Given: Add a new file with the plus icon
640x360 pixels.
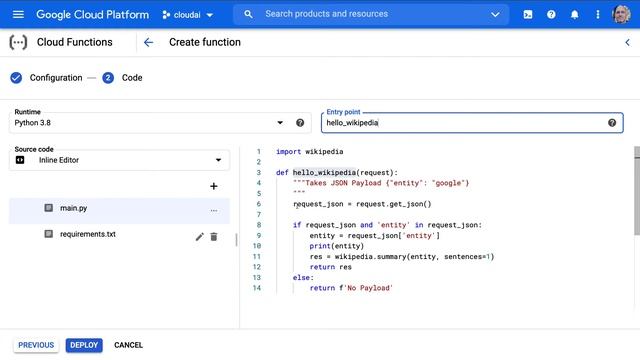Looking at the screenshot, I should (x=213, y=186).
